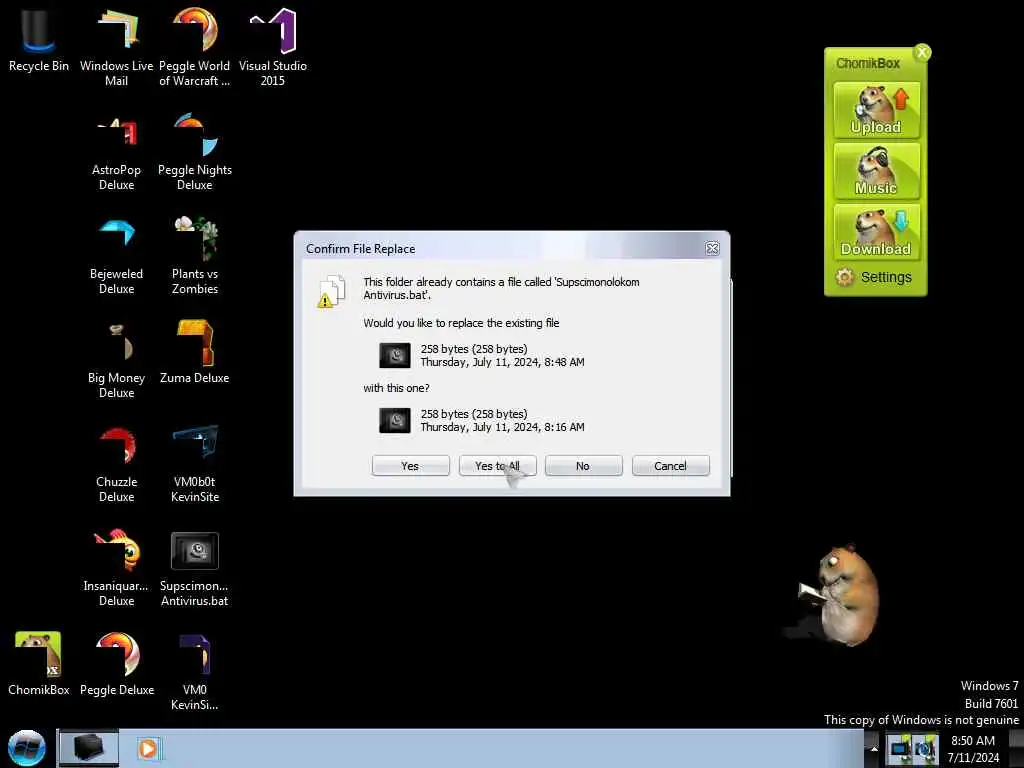Click No in the replace dialog
The width and height of the screenshot is (1024, 768).
pos(583,466)
